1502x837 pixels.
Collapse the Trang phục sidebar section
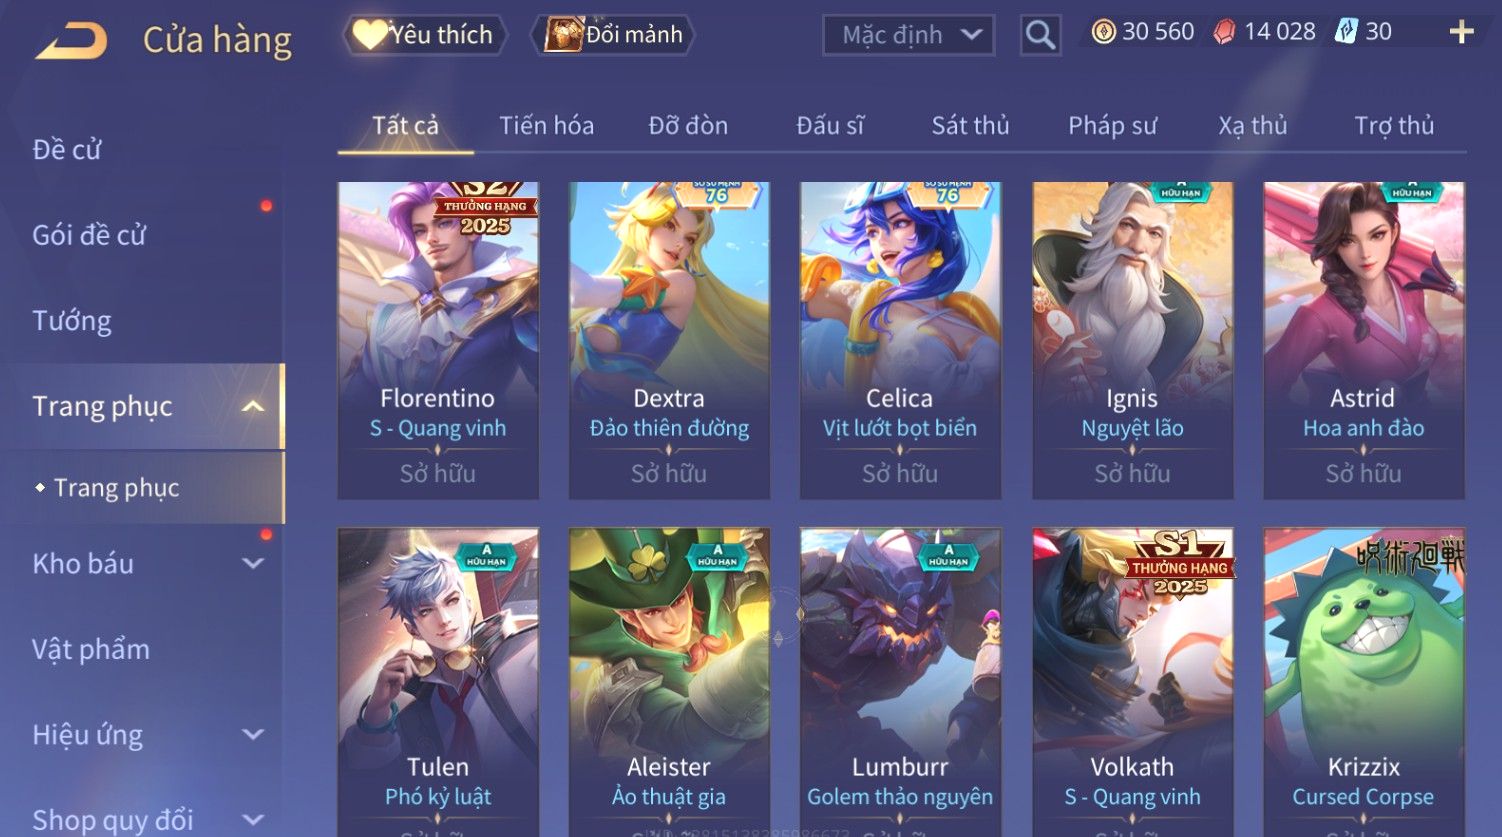coord(253,406)
